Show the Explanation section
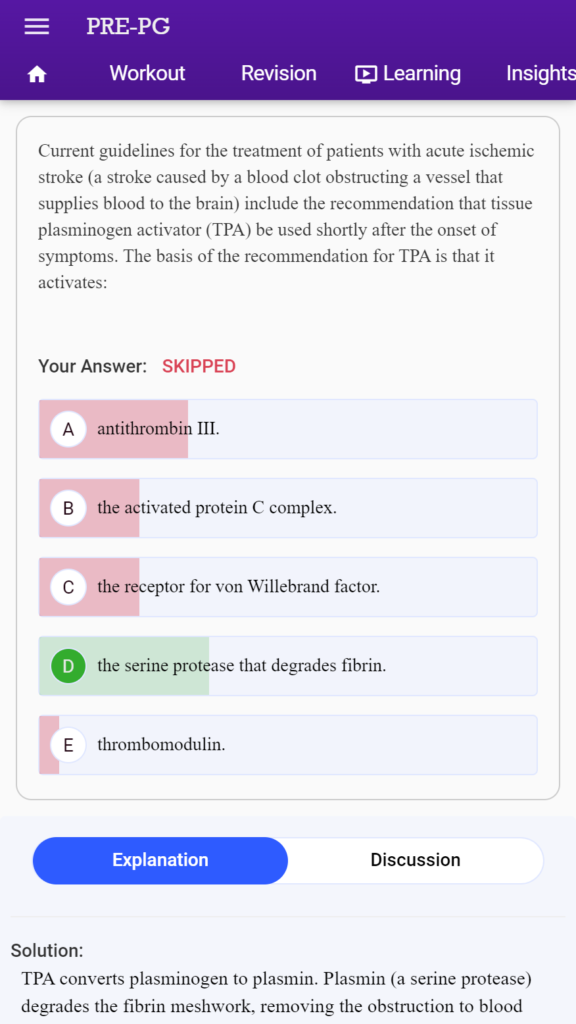This screenshot has height=1024, width=576. point(160,860)
